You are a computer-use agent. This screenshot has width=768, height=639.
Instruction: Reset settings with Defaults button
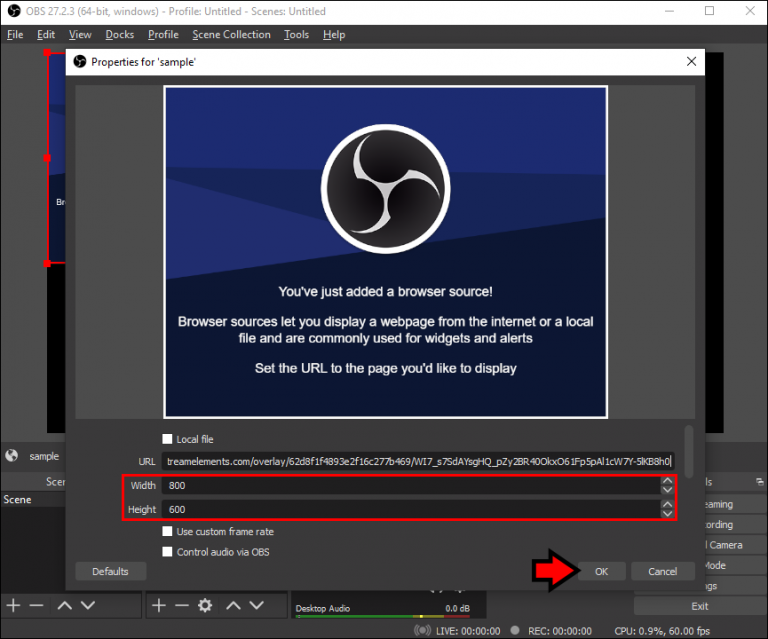pos(110,571)
